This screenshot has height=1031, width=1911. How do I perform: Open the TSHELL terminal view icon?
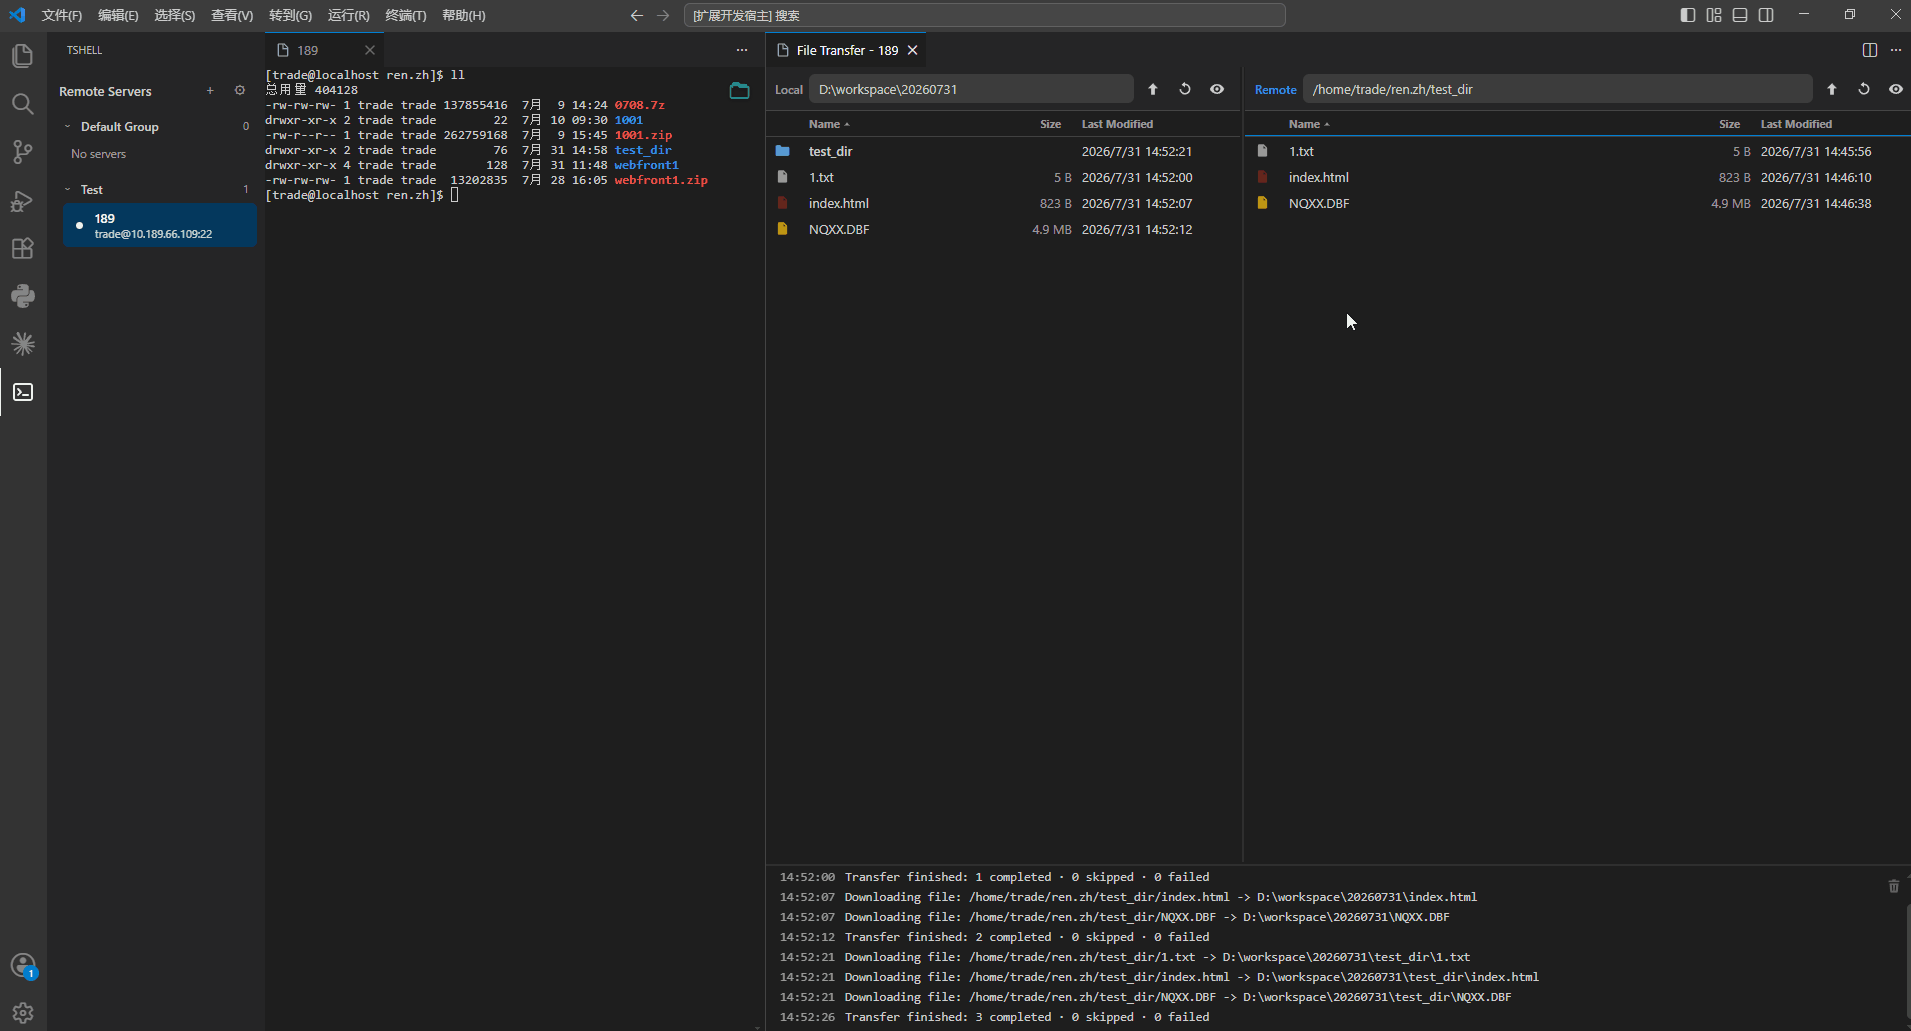[23, 392]
